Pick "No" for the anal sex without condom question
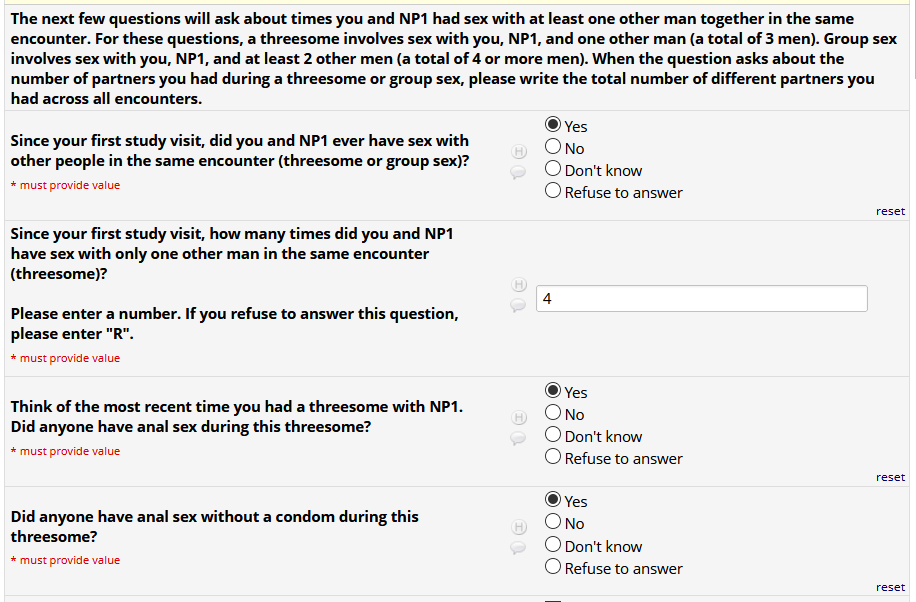This screenshot has height=602, width=916. (x=553, y=523)
